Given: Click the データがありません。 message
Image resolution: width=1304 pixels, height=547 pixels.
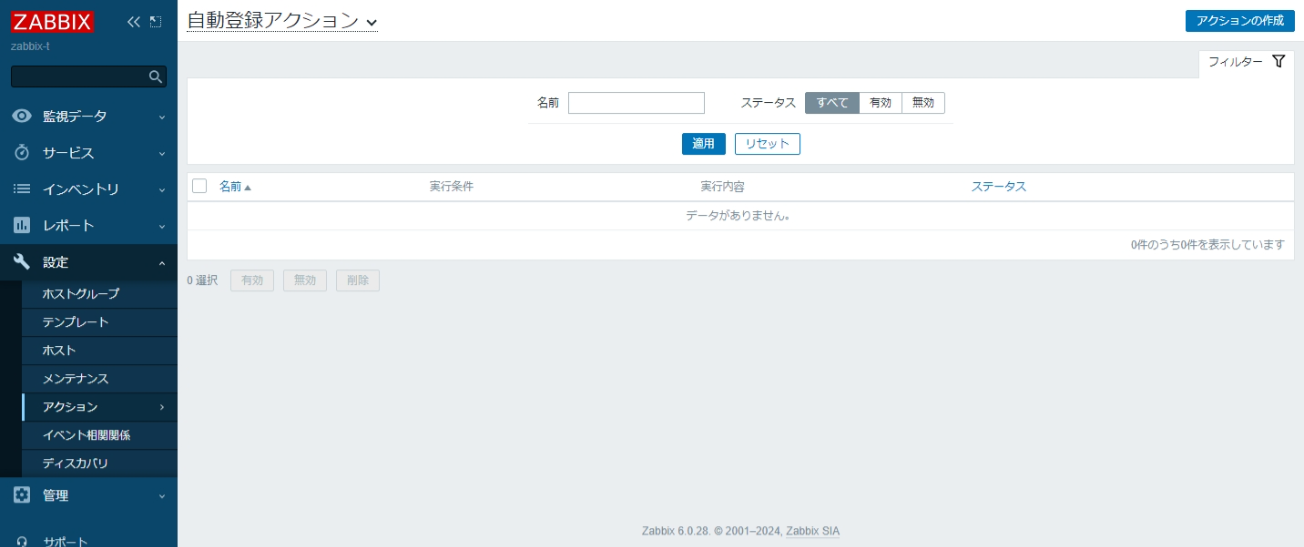Looking at the screenshot, I should [x=738, y=216].
